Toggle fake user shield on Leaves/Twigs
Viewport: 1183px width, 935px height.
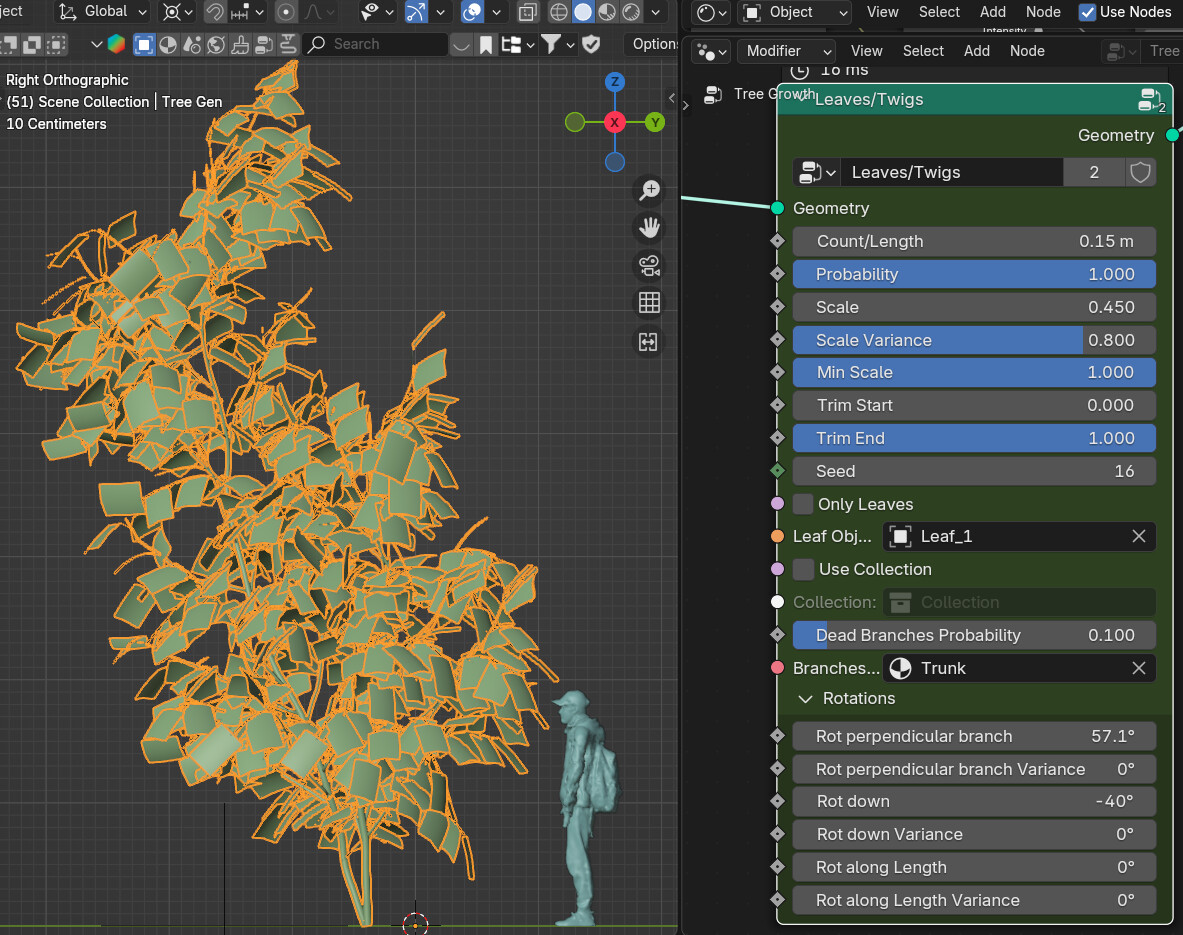(1140, 172)
